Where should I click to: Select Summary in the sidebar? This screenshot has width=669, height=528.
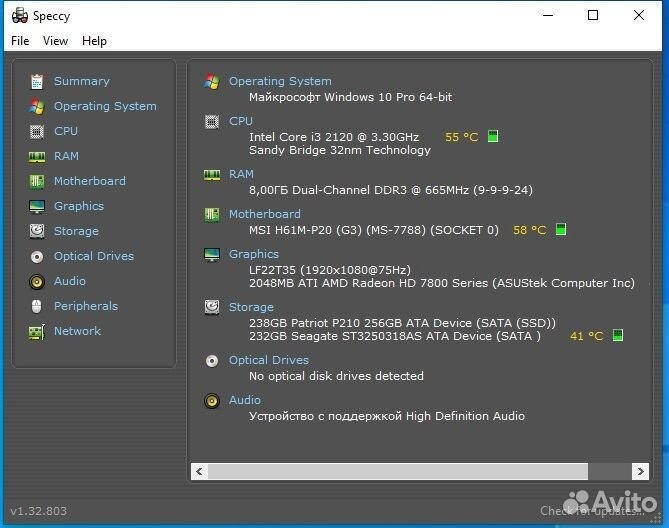(x=81, y=81)
